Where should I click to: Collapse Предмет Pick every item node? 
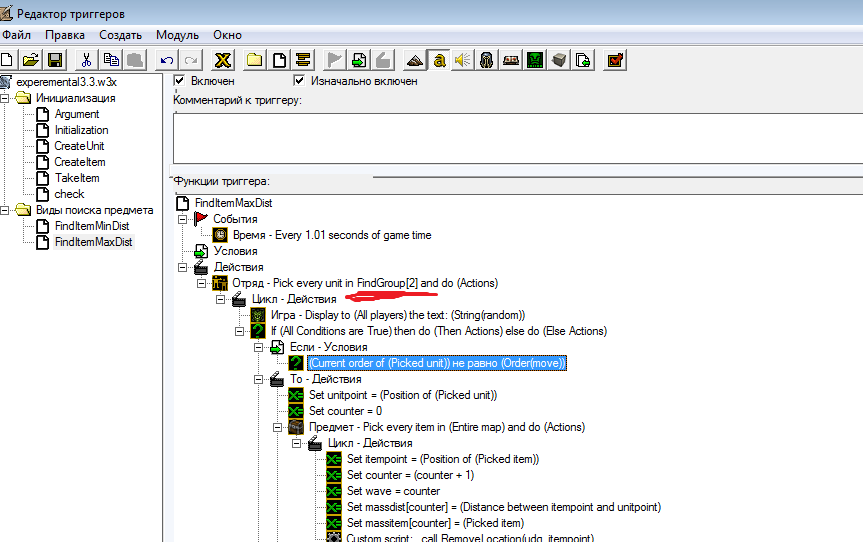click(277, 427)
